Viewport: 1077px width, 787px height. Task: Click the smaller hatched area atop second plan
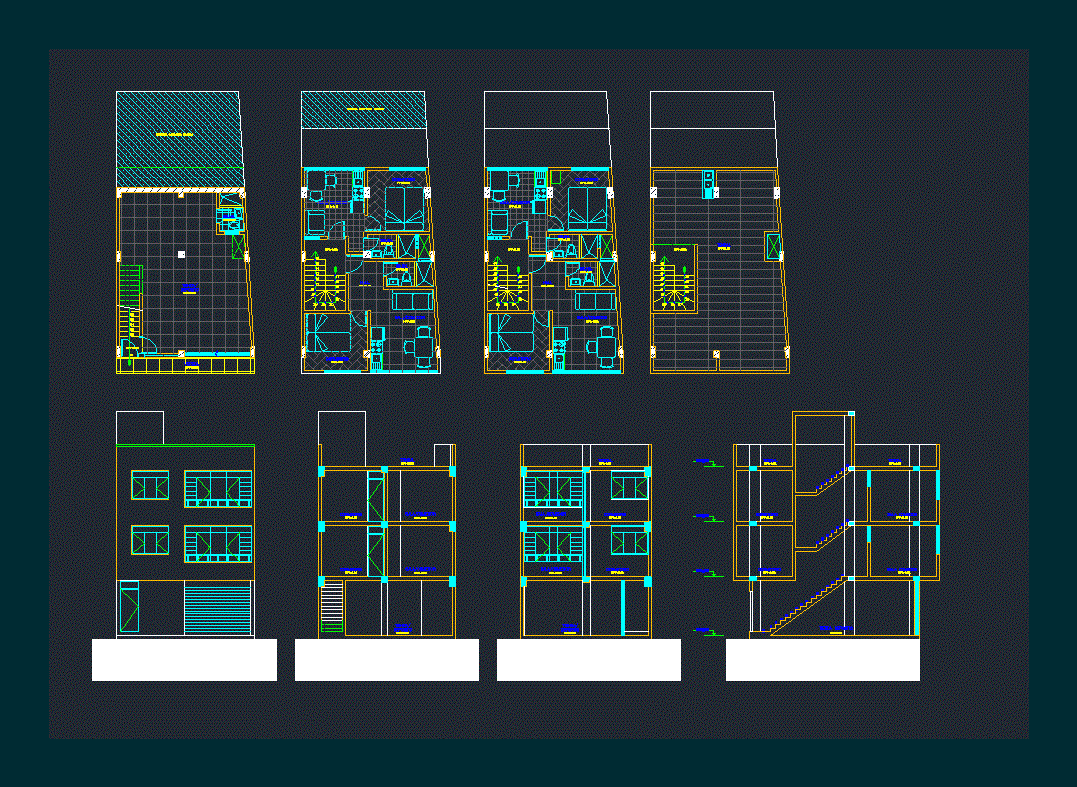[363, 110]
